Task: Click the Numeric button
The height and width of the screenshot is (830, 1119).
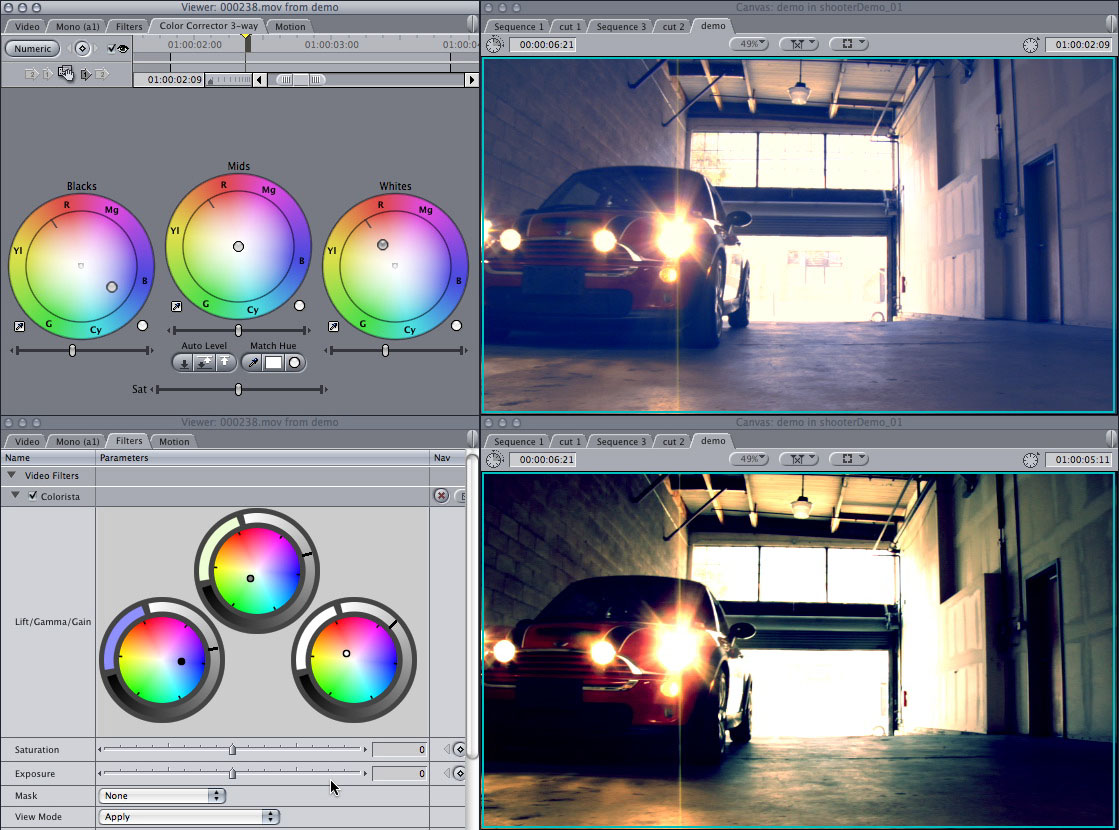Action: pos(32,48)
